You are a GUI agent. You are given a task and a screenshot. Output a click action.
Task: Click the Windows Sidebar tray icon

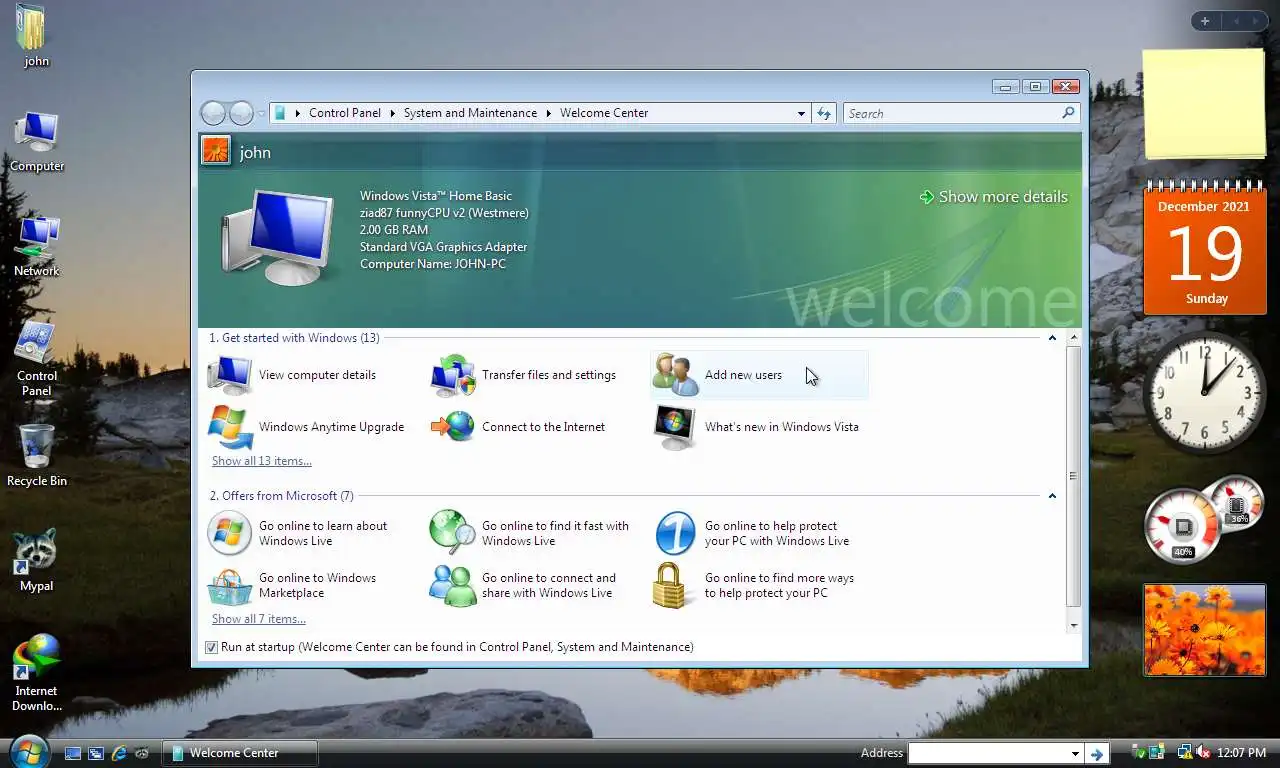(1158, 753)
